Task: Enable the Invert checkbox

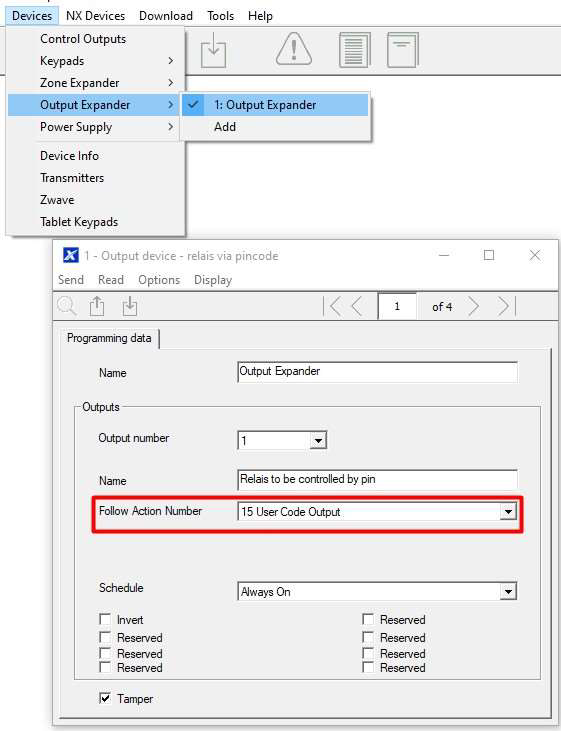Action: tap(105, 619)
